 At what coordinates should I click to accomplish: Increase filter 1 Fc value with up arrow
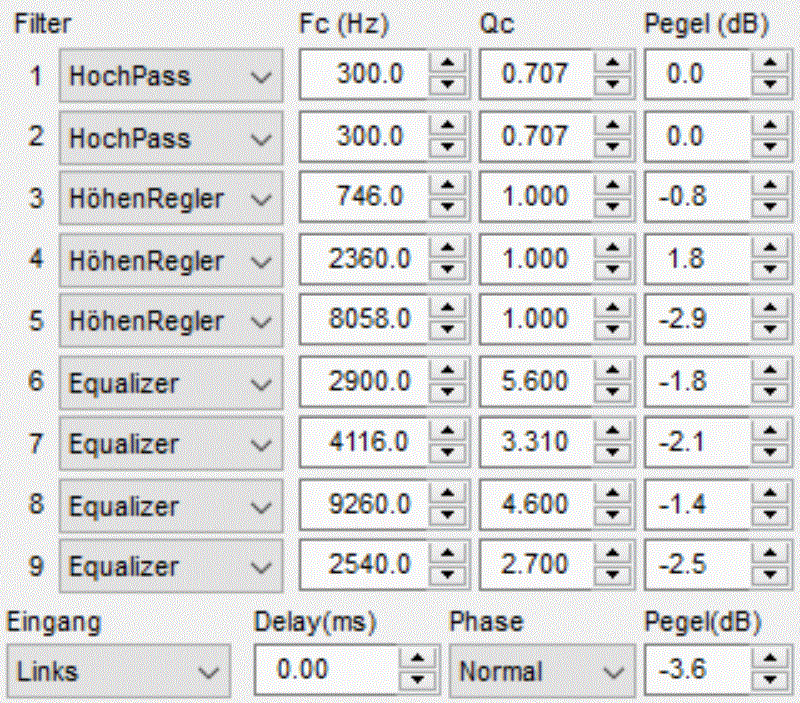tap(448, 65)
